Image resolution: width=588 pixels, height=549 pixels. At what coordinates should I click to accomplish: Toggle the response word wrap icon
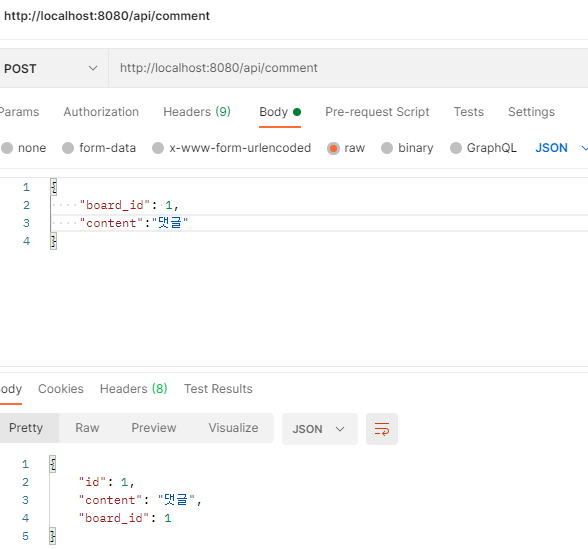point(381,429)
